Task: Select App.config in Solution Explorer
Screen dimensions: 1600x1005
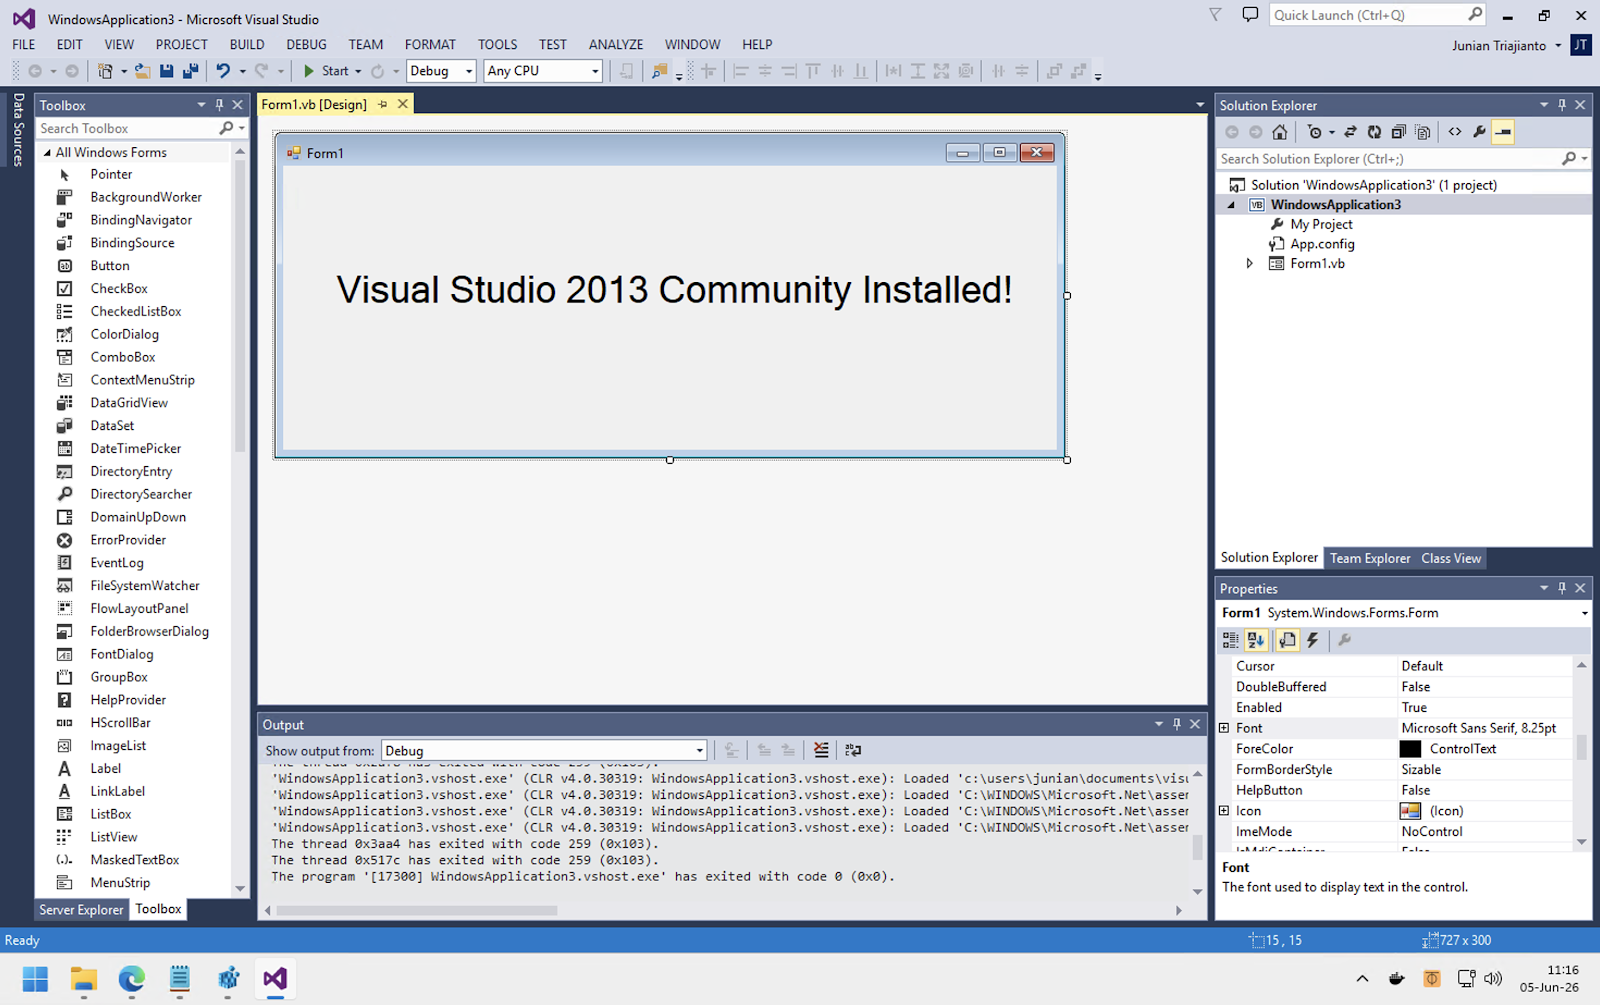Action: (1322, 244)
